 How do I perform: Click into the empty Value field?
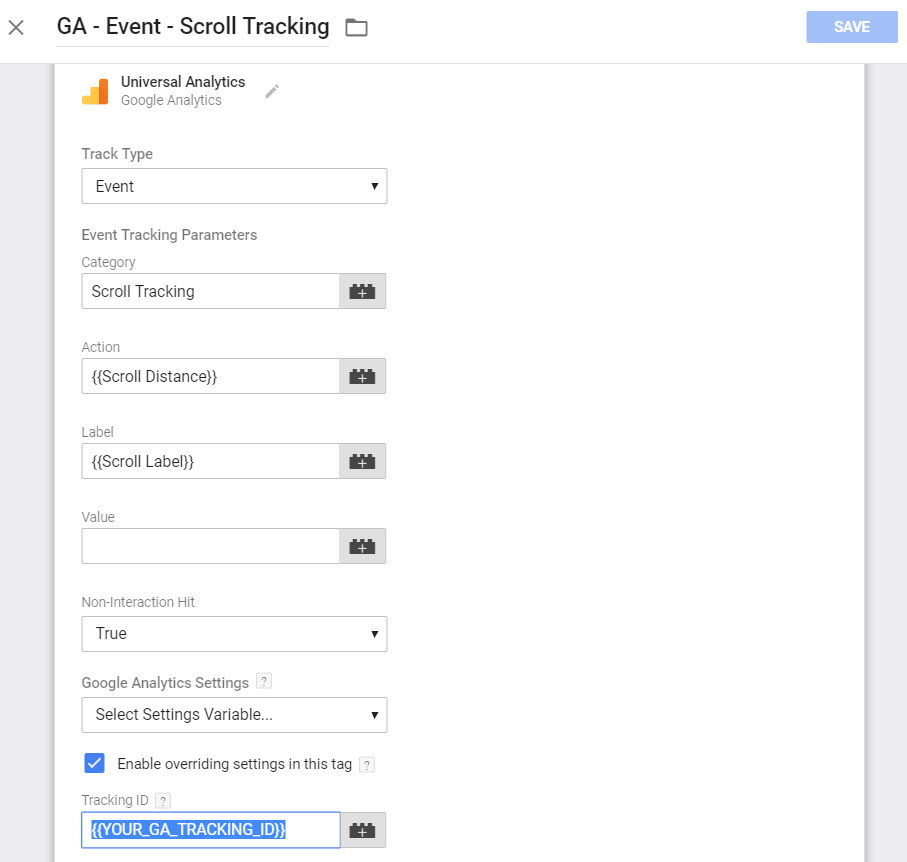pyautogui.click(x=210, y=546)
